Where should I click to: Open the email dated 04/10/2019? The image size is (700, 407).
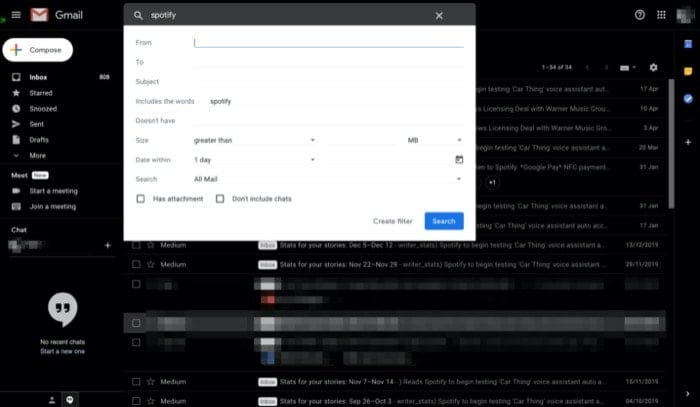pos(397,401)
